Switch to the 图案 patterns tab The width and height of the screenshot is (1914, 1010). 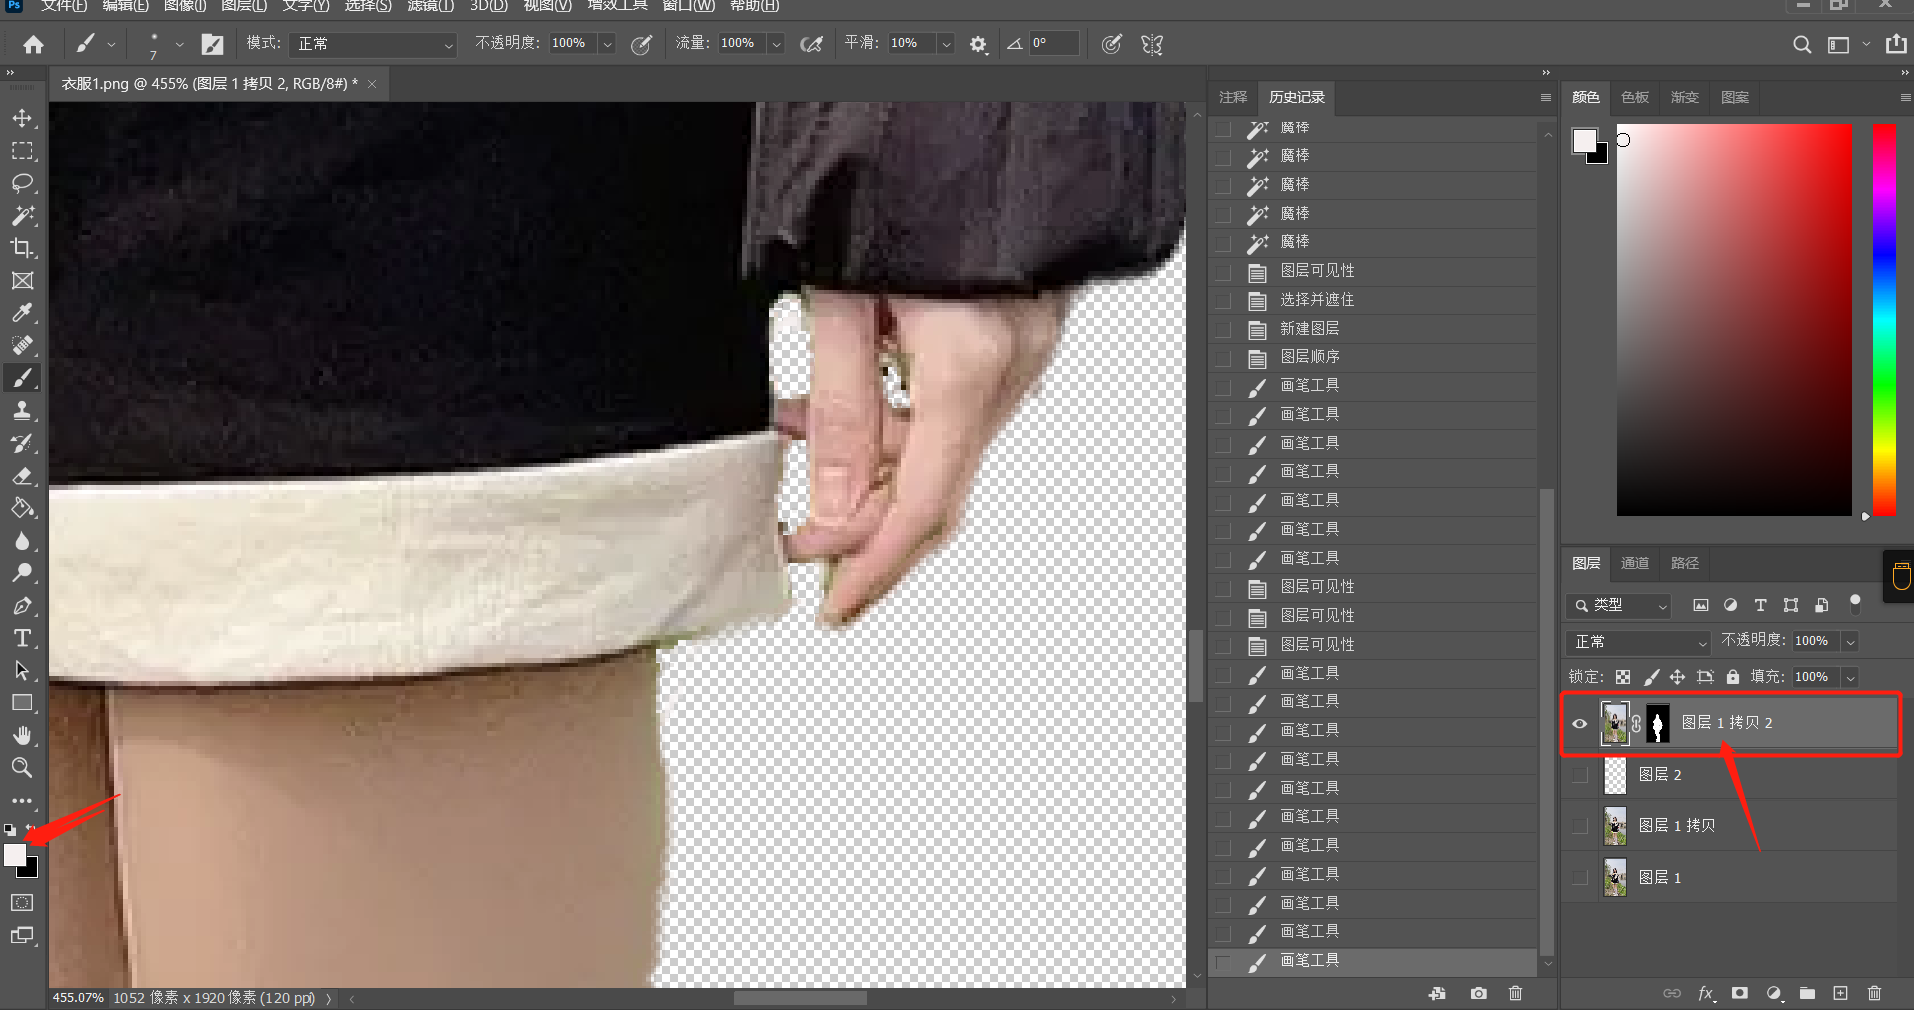click(1735, 97)
